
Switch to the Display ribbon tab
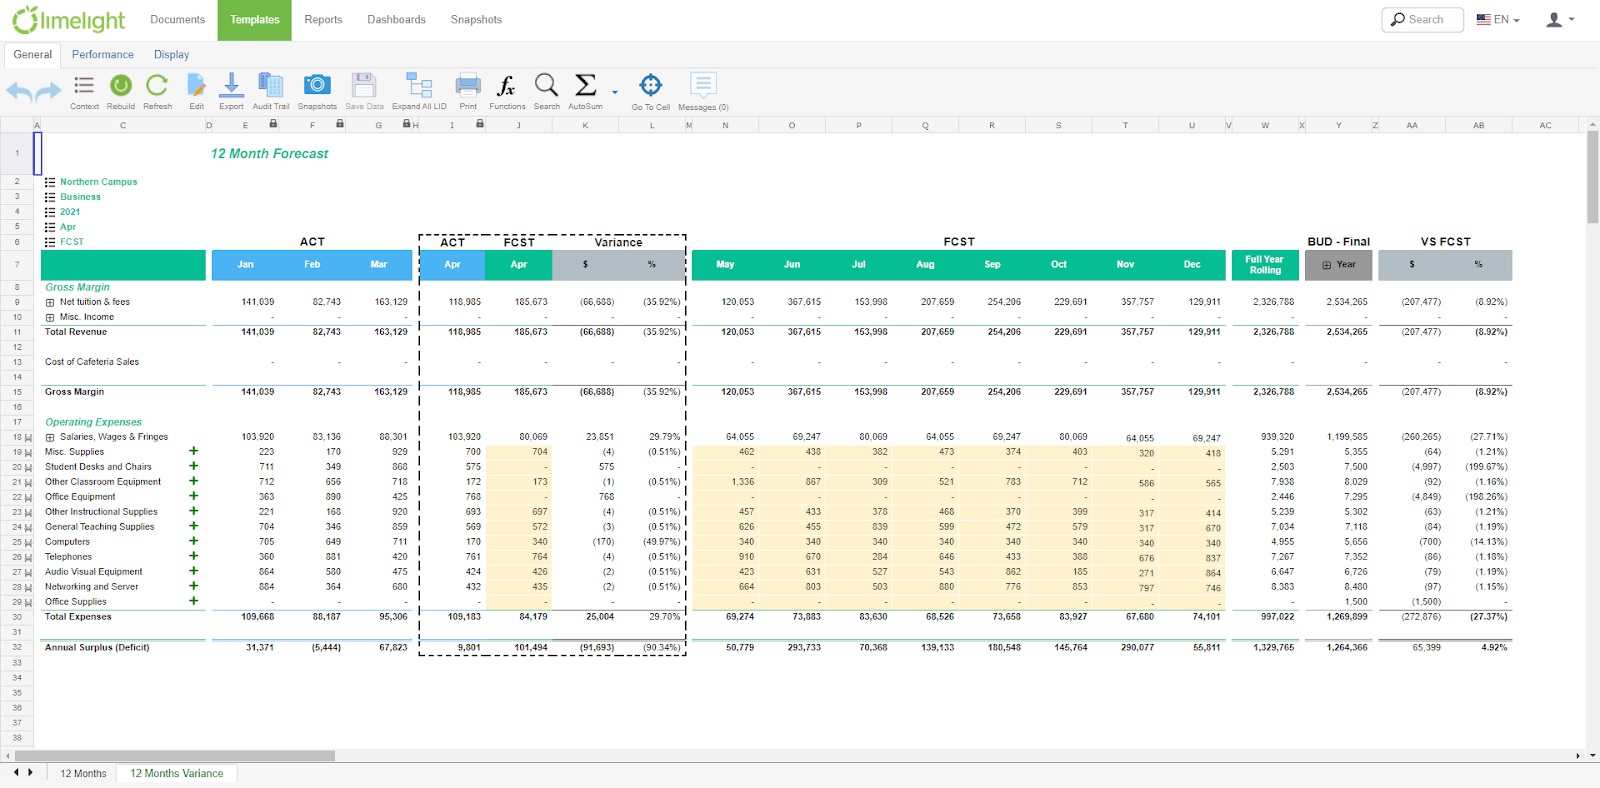click(171, 55)
